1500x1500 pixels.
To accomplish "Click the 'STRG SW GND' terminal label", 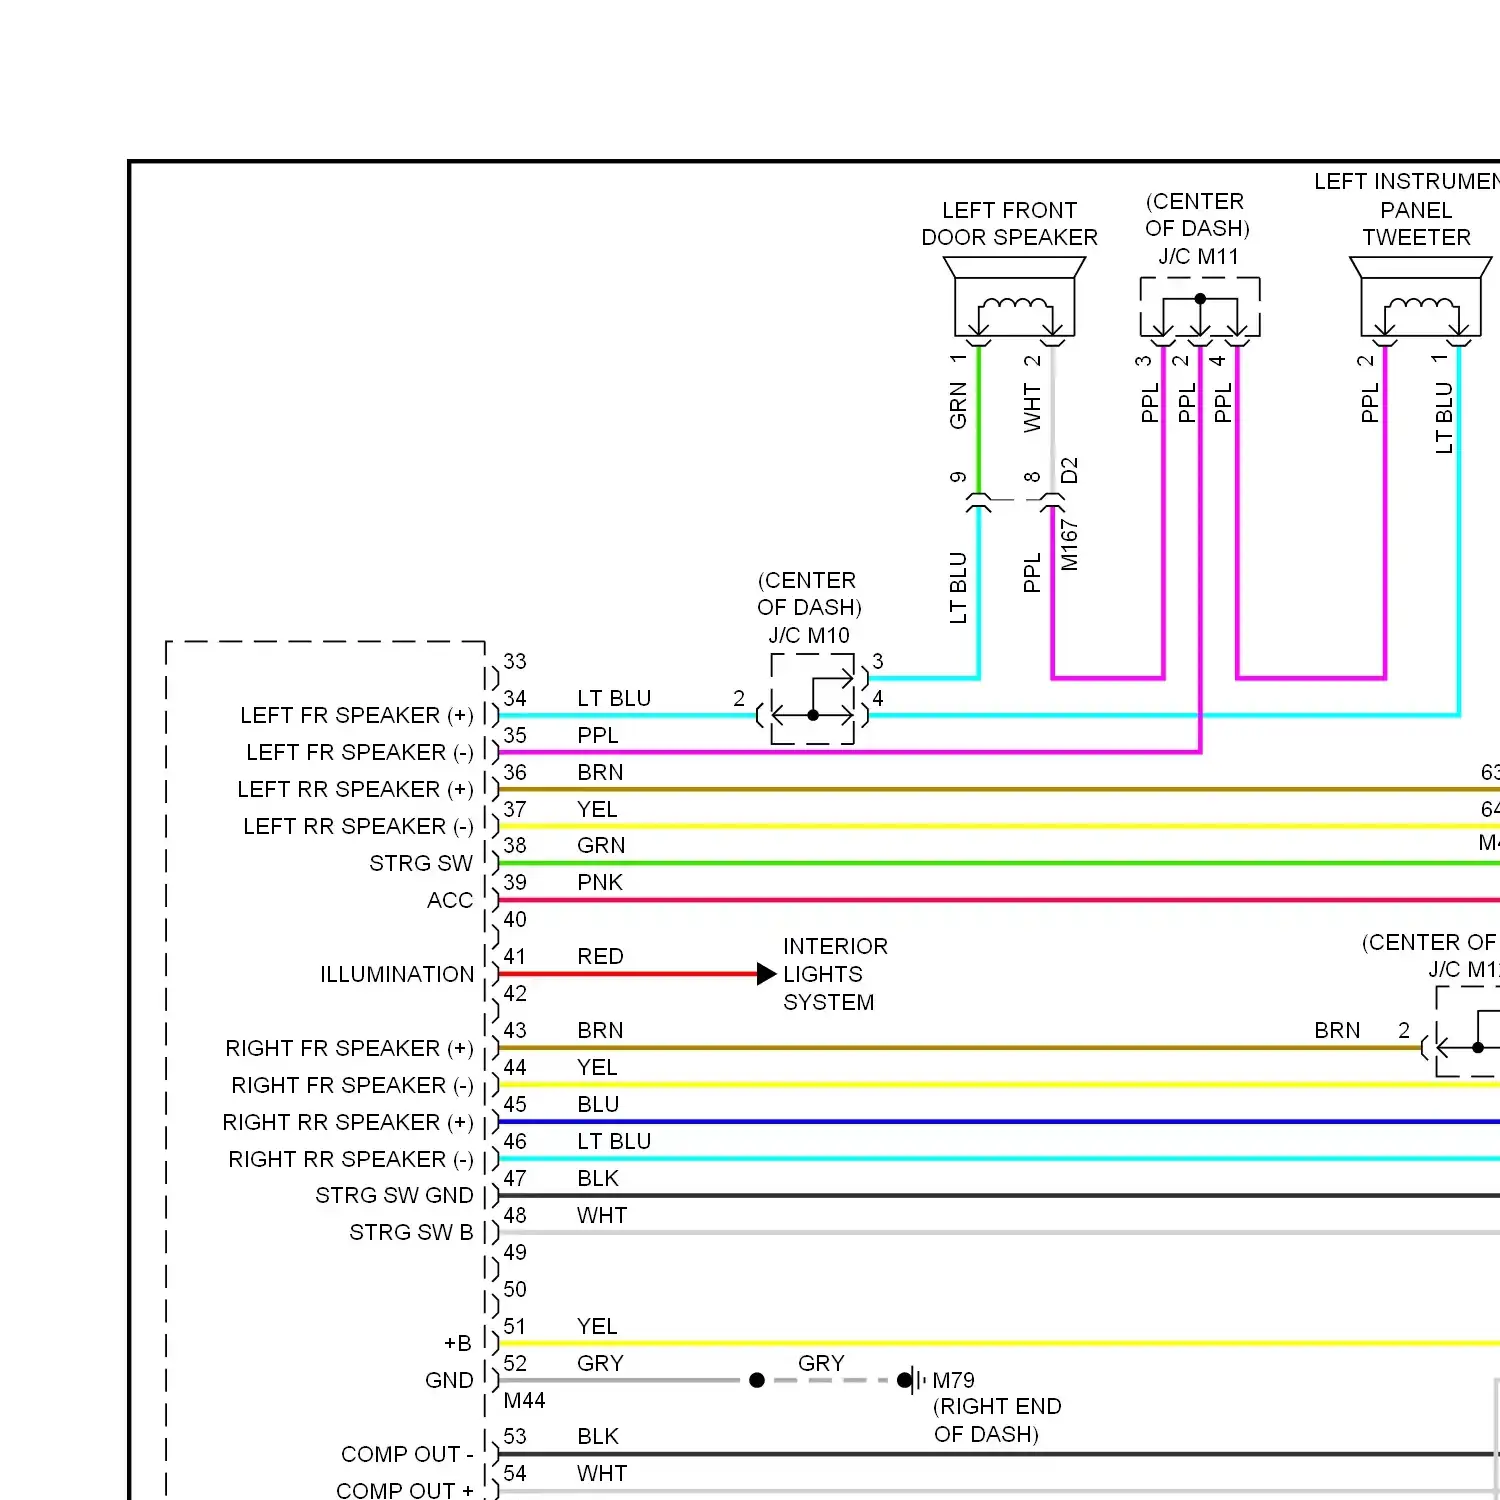I will pos(394,1195).
